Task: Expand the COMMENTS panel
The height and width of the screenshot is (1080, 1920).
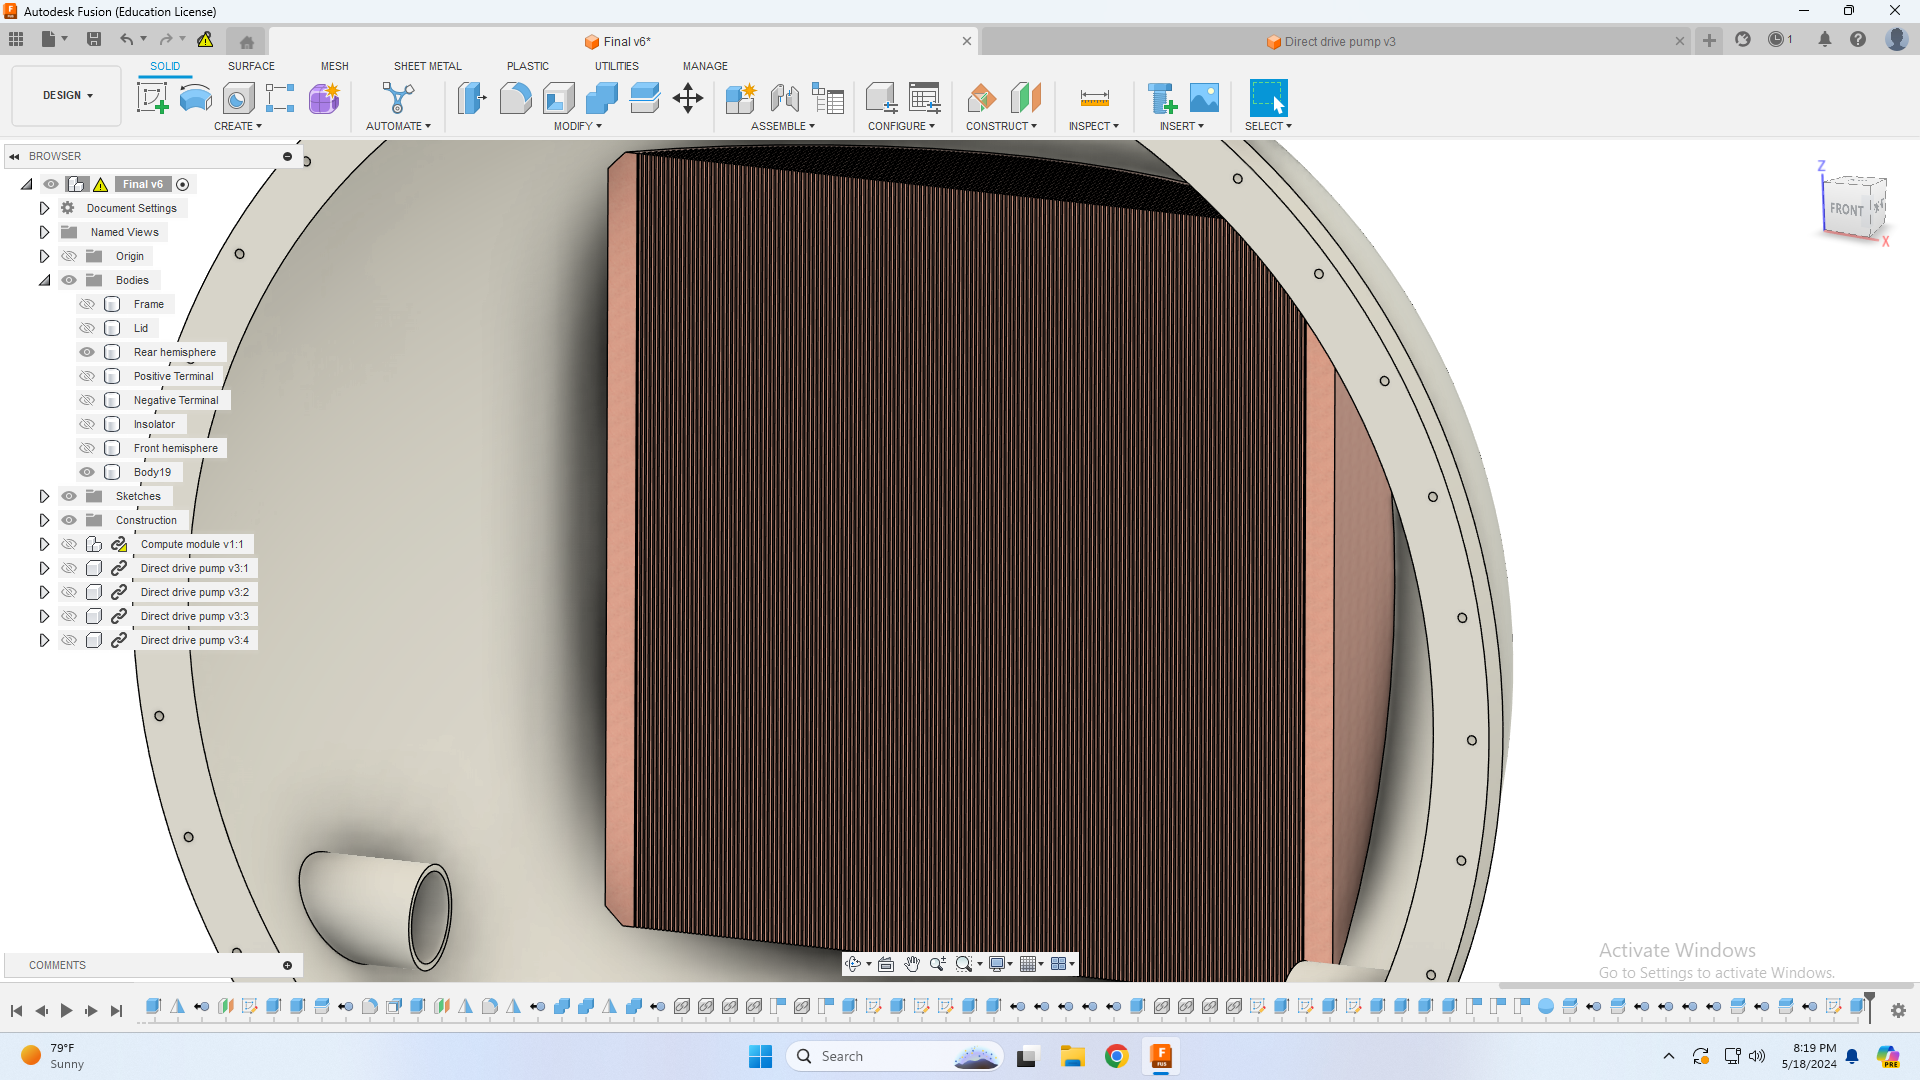Action: tap(287, 965)
